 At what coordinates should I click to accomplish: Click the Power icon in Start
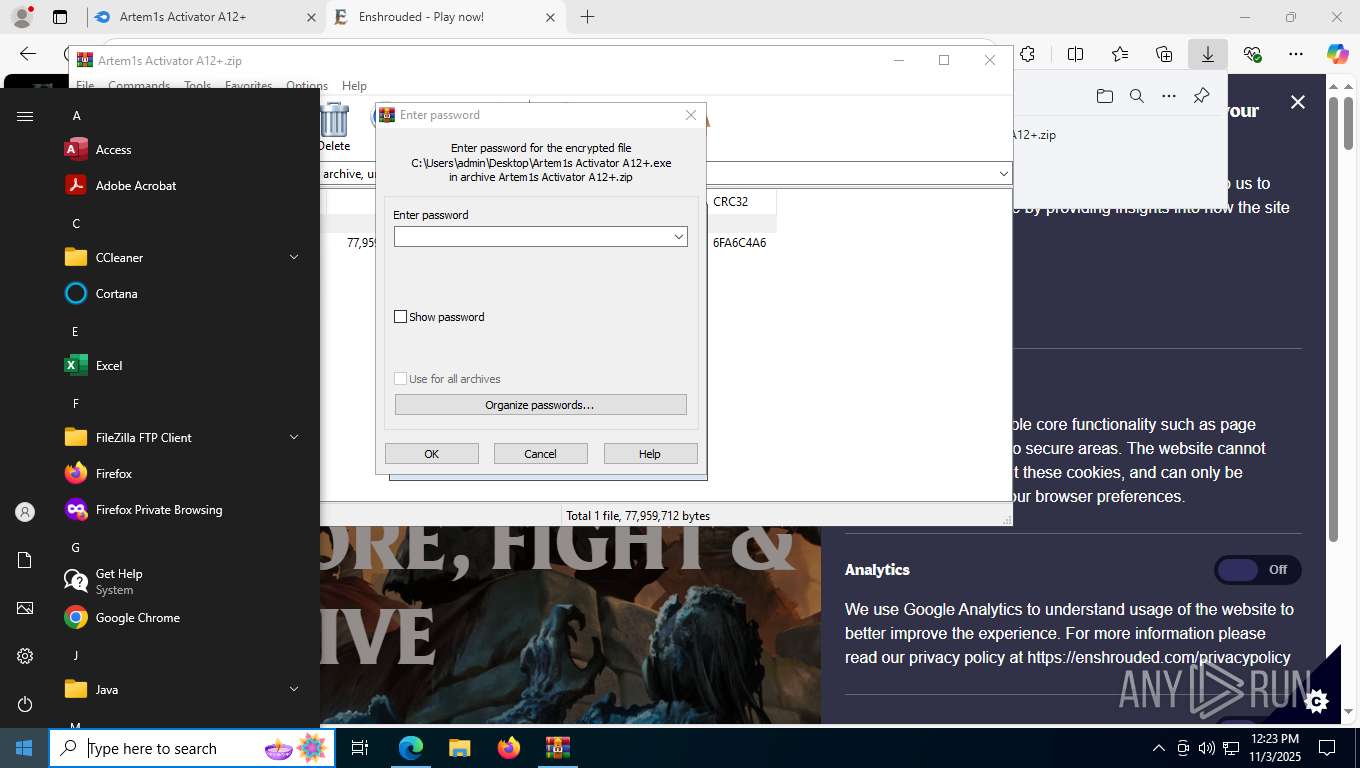25,704
